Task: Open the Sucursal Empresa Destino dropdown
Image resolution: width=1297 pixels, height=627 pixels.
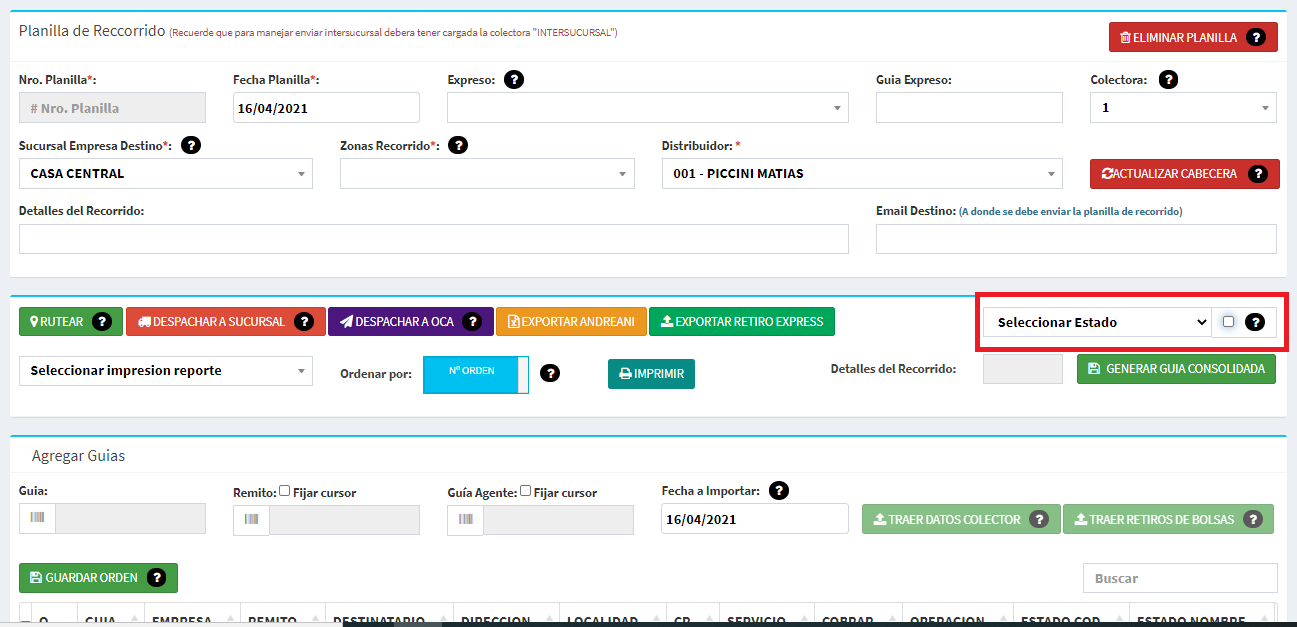Action: (165, 174)
